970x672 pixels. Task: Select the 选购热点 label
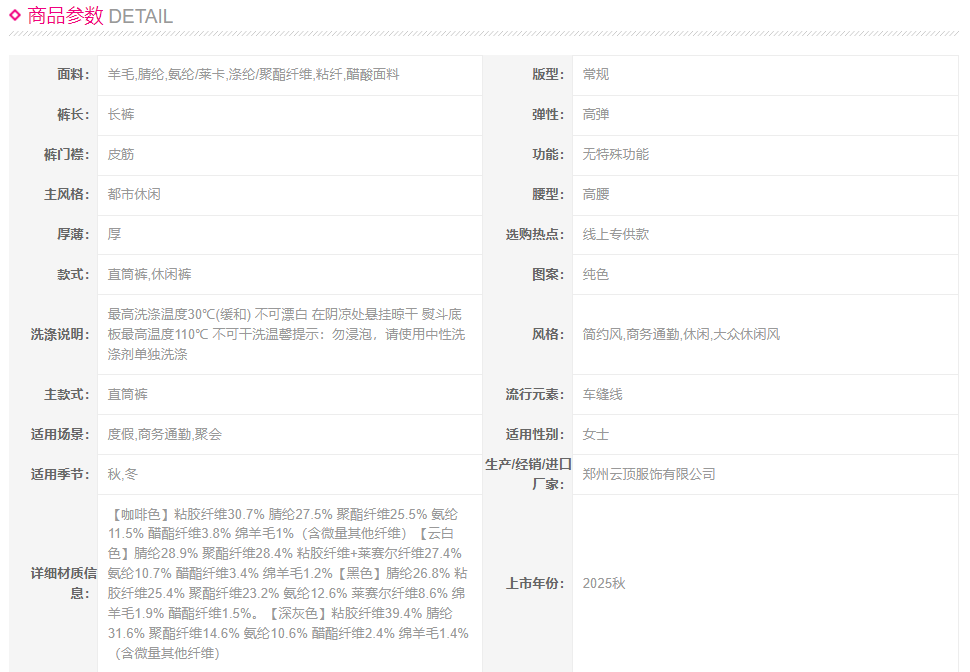coord(535,235)
